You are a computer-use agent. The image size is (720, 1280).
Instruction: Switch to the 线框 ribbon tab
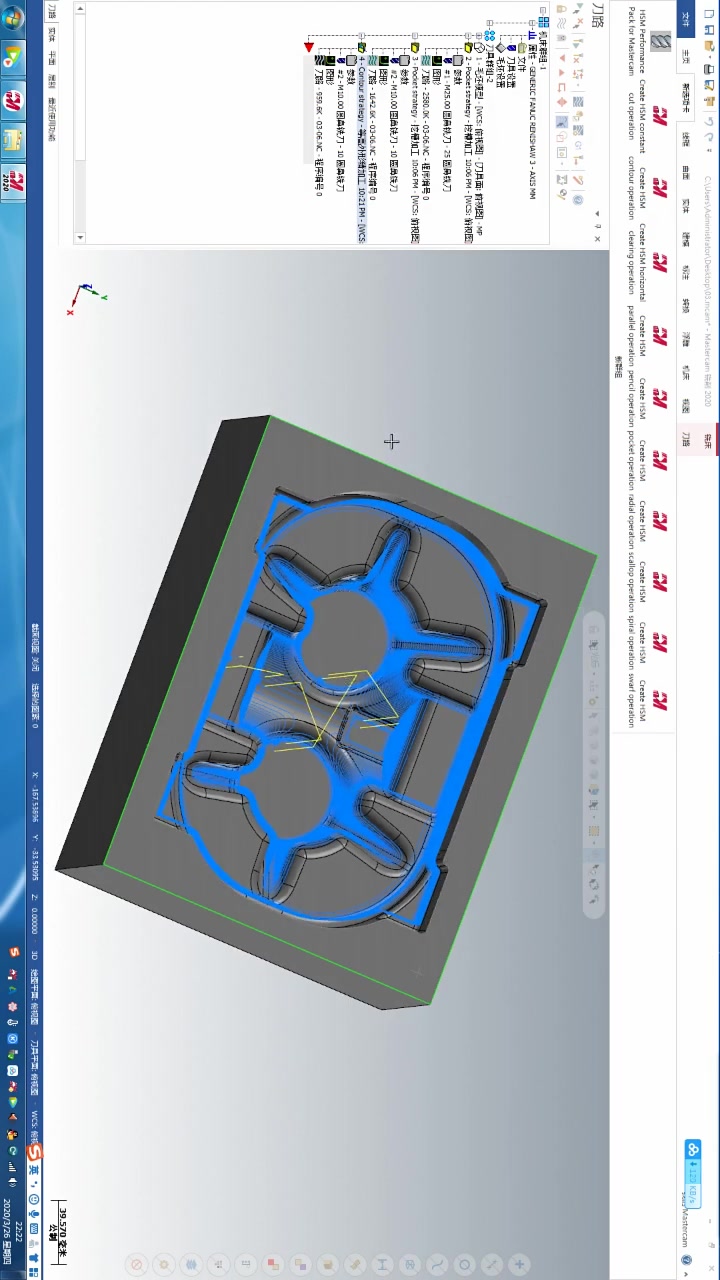(685, 140)
